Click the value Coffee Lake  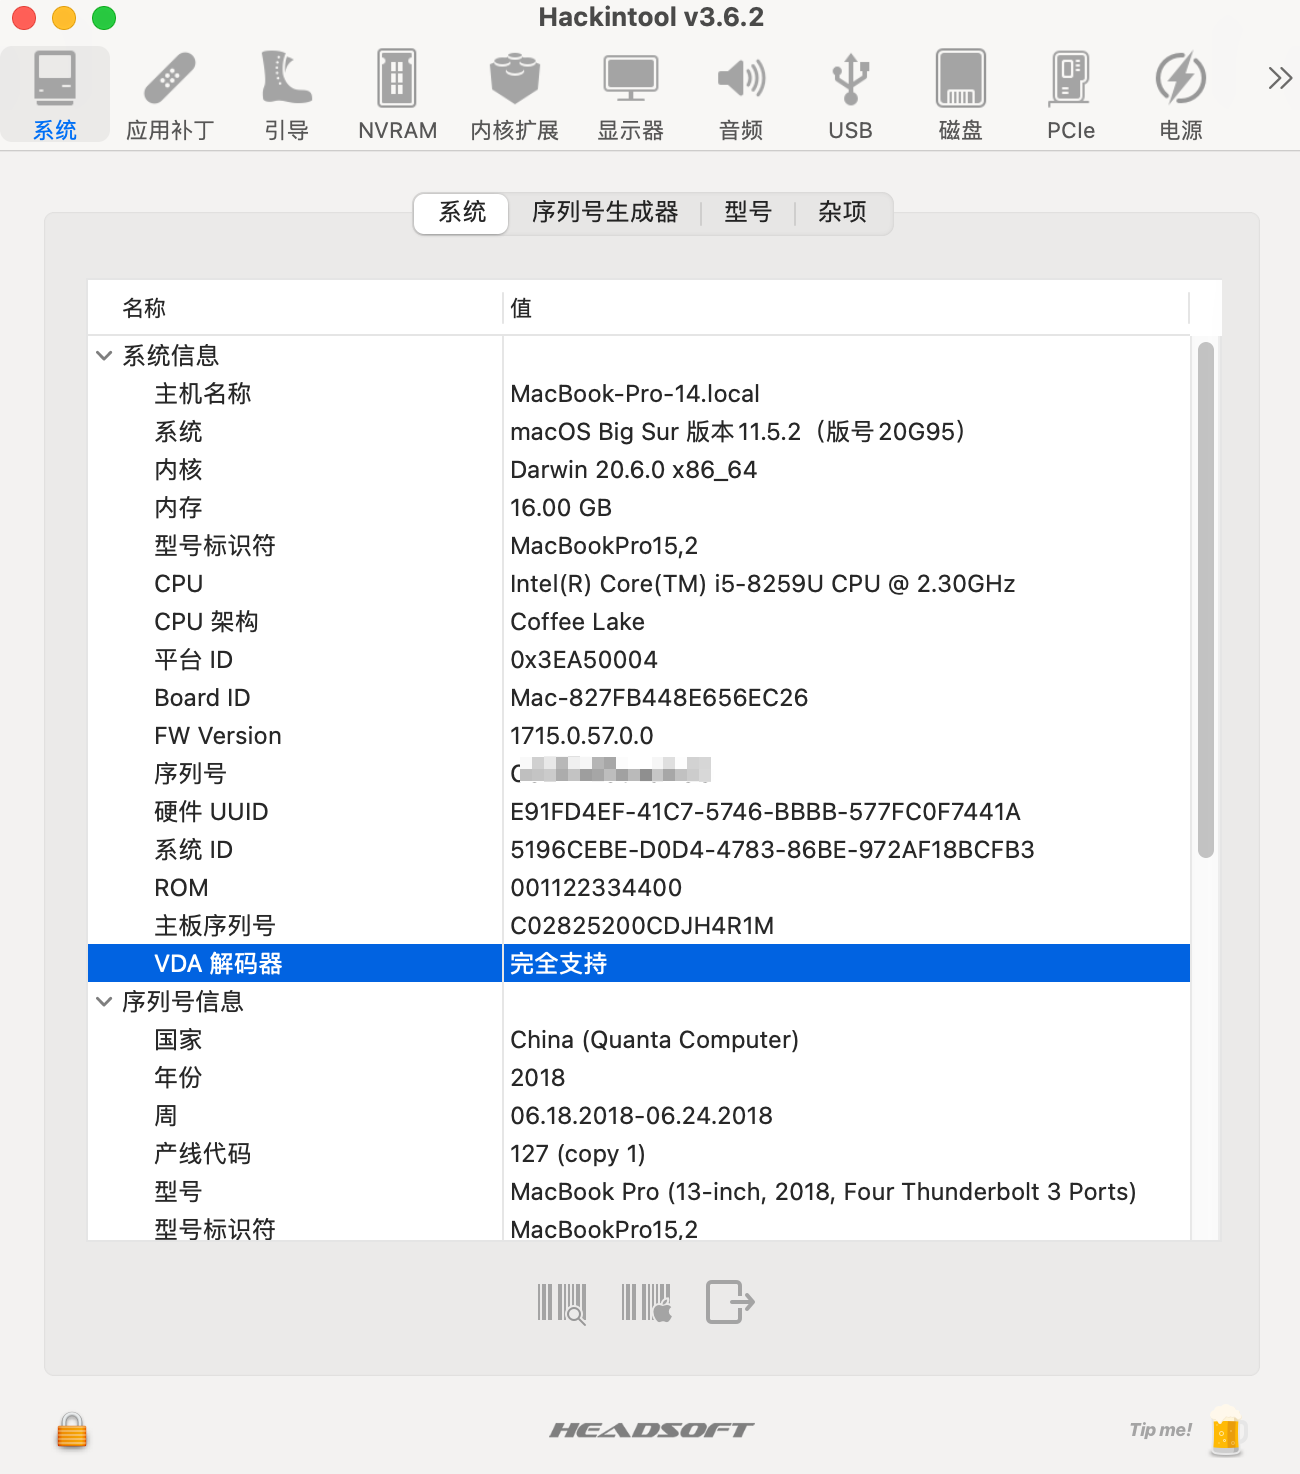[x=577, y=622]
